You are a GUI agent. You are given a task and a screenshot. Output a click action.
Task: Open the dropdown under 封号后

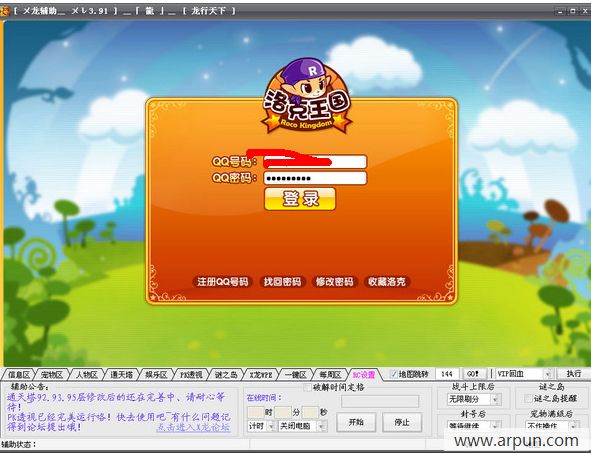coord(495,426)
